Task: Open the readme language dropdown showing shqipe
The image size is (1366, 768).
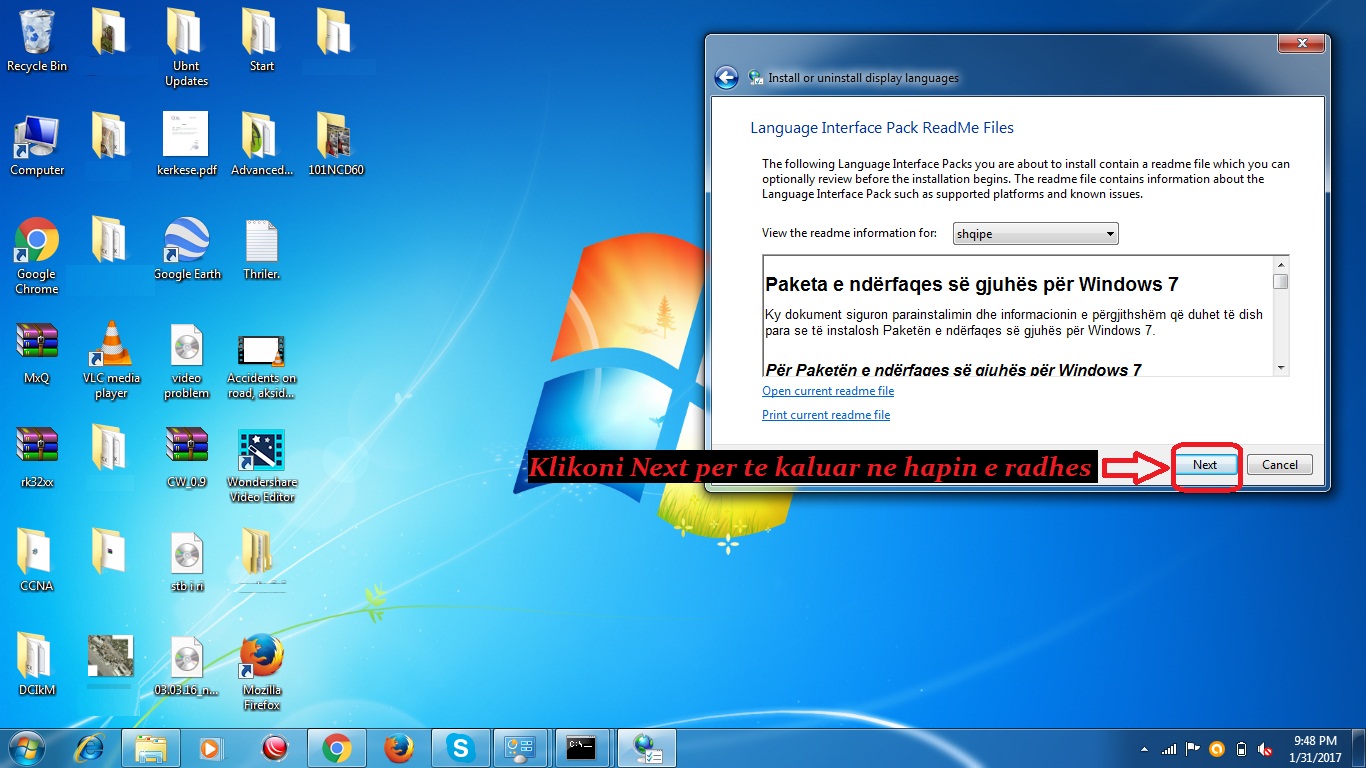Action: point(1035,234)
